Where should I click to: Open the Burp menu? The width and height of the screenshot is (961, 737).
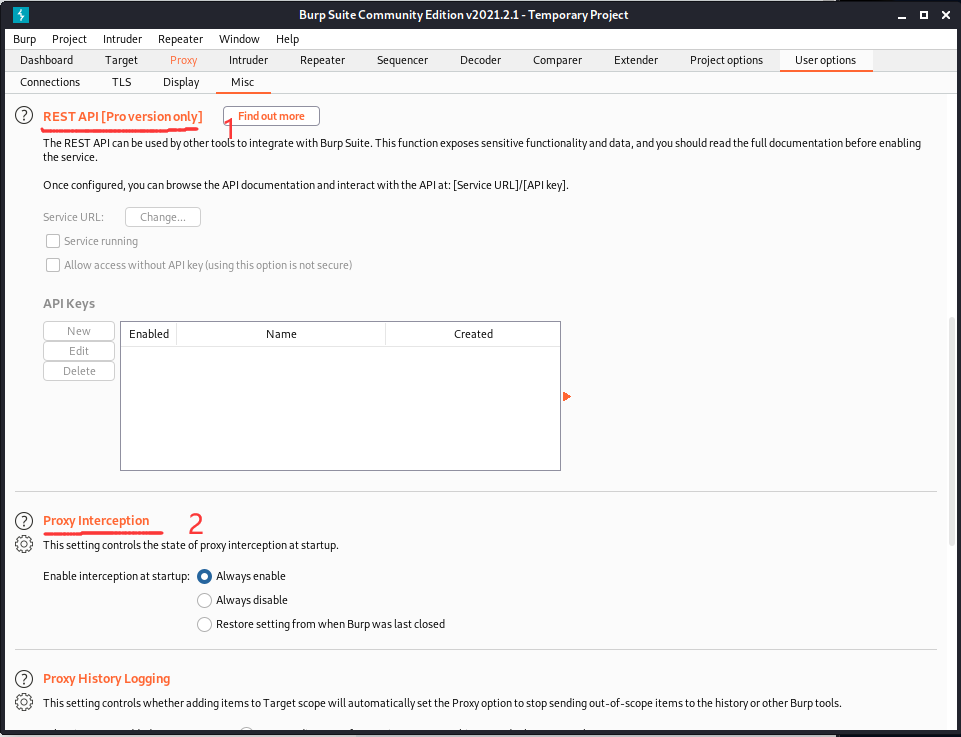[x=25, y=39]
